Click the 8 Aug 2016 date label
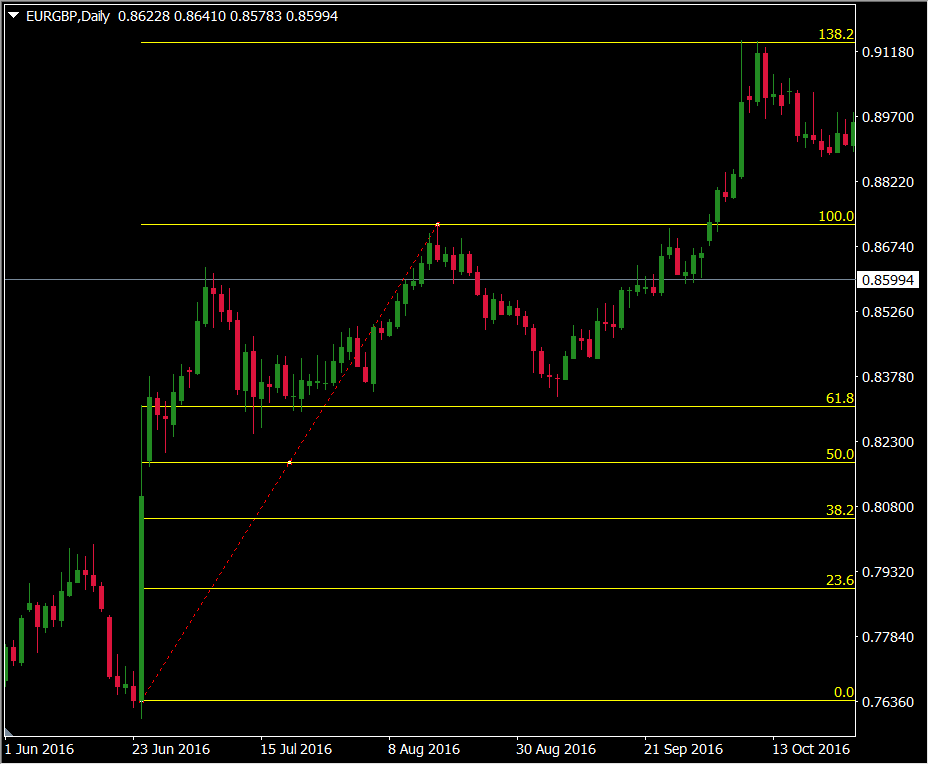Screen dimensions: 929x765 click(424, 750)
